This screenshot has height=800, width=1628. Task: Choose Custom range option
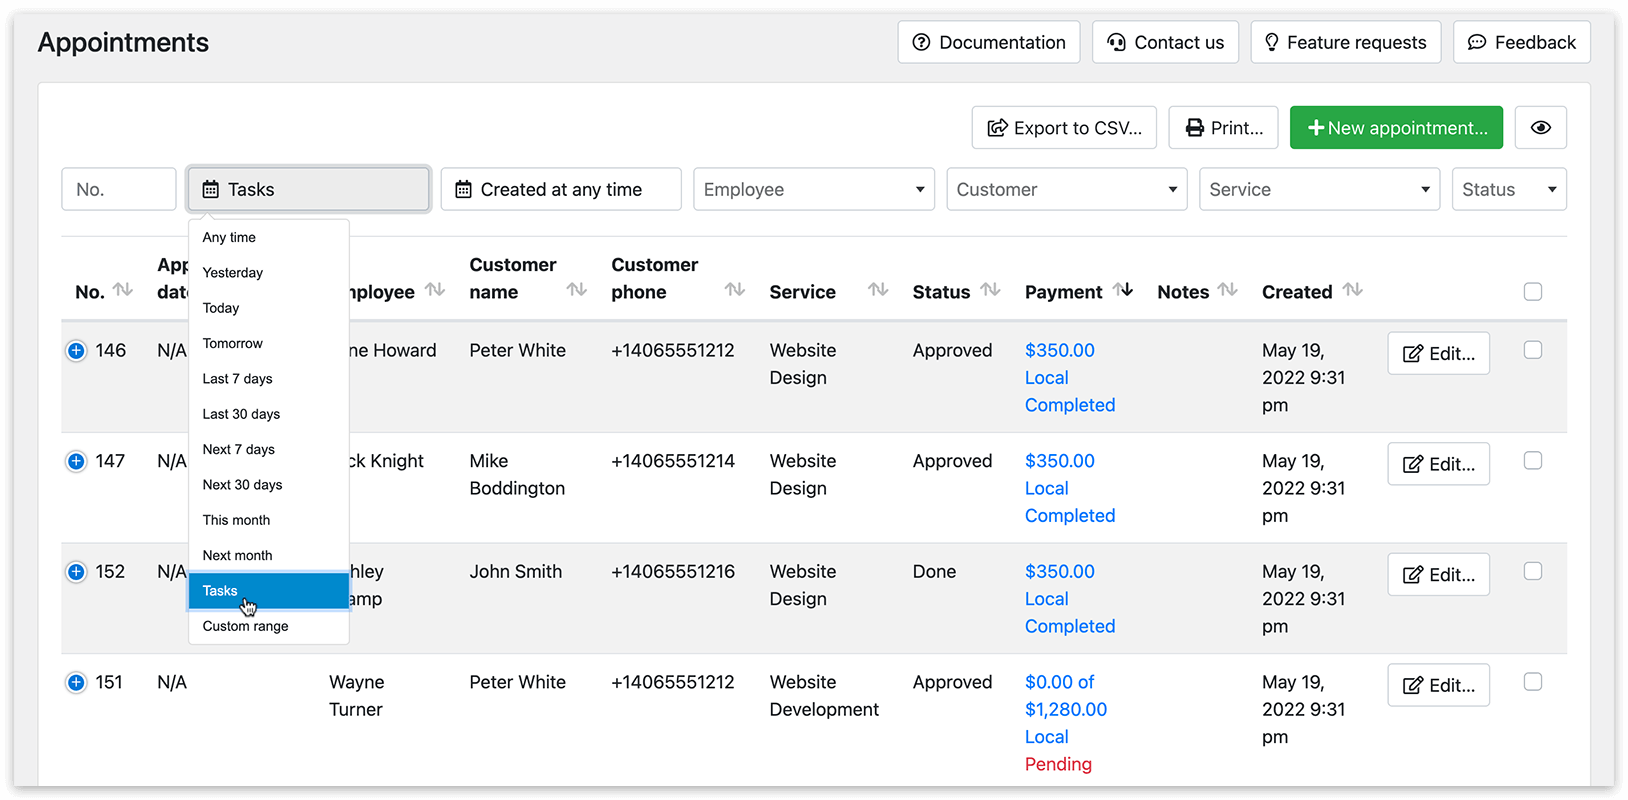(x=269, y=626)
